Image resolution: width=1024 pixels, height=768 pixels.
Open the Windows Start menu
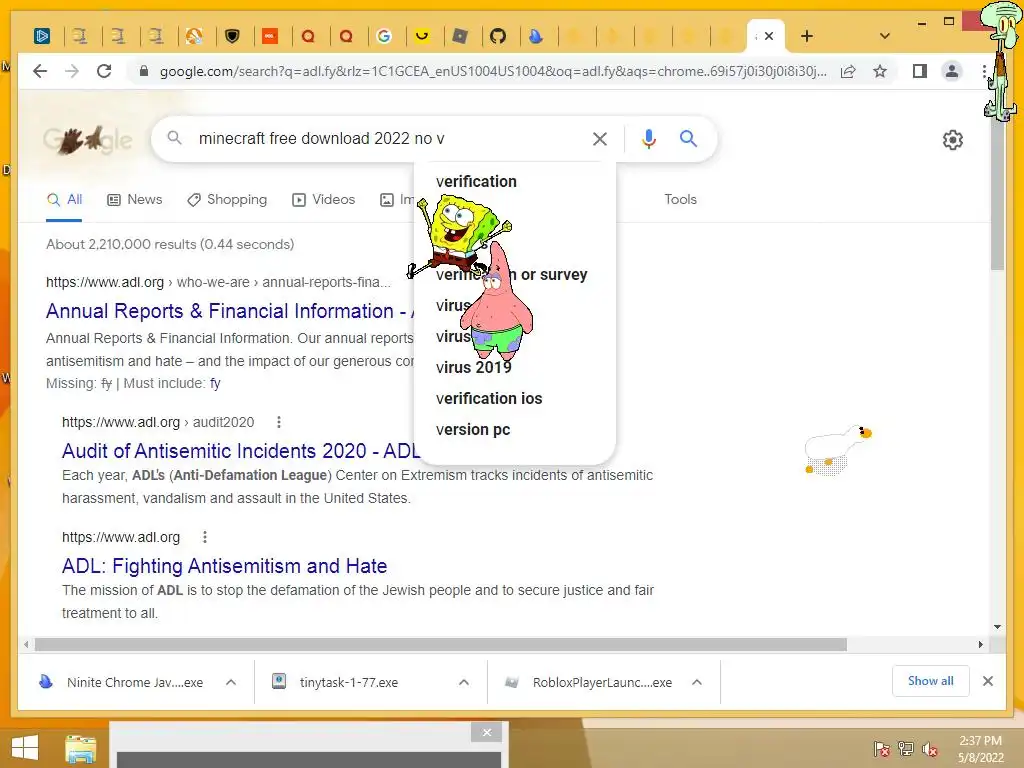click(x=25, y=748)
